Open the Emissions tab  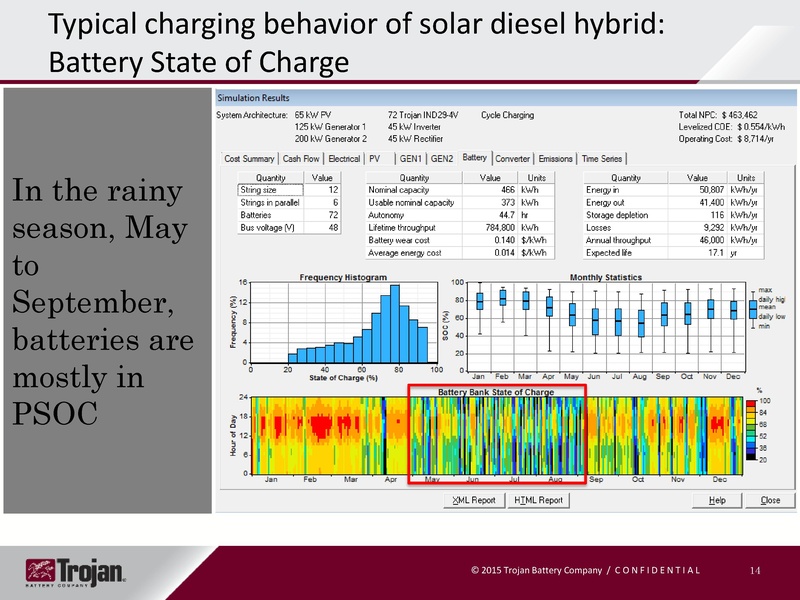[x=555, y=159]
